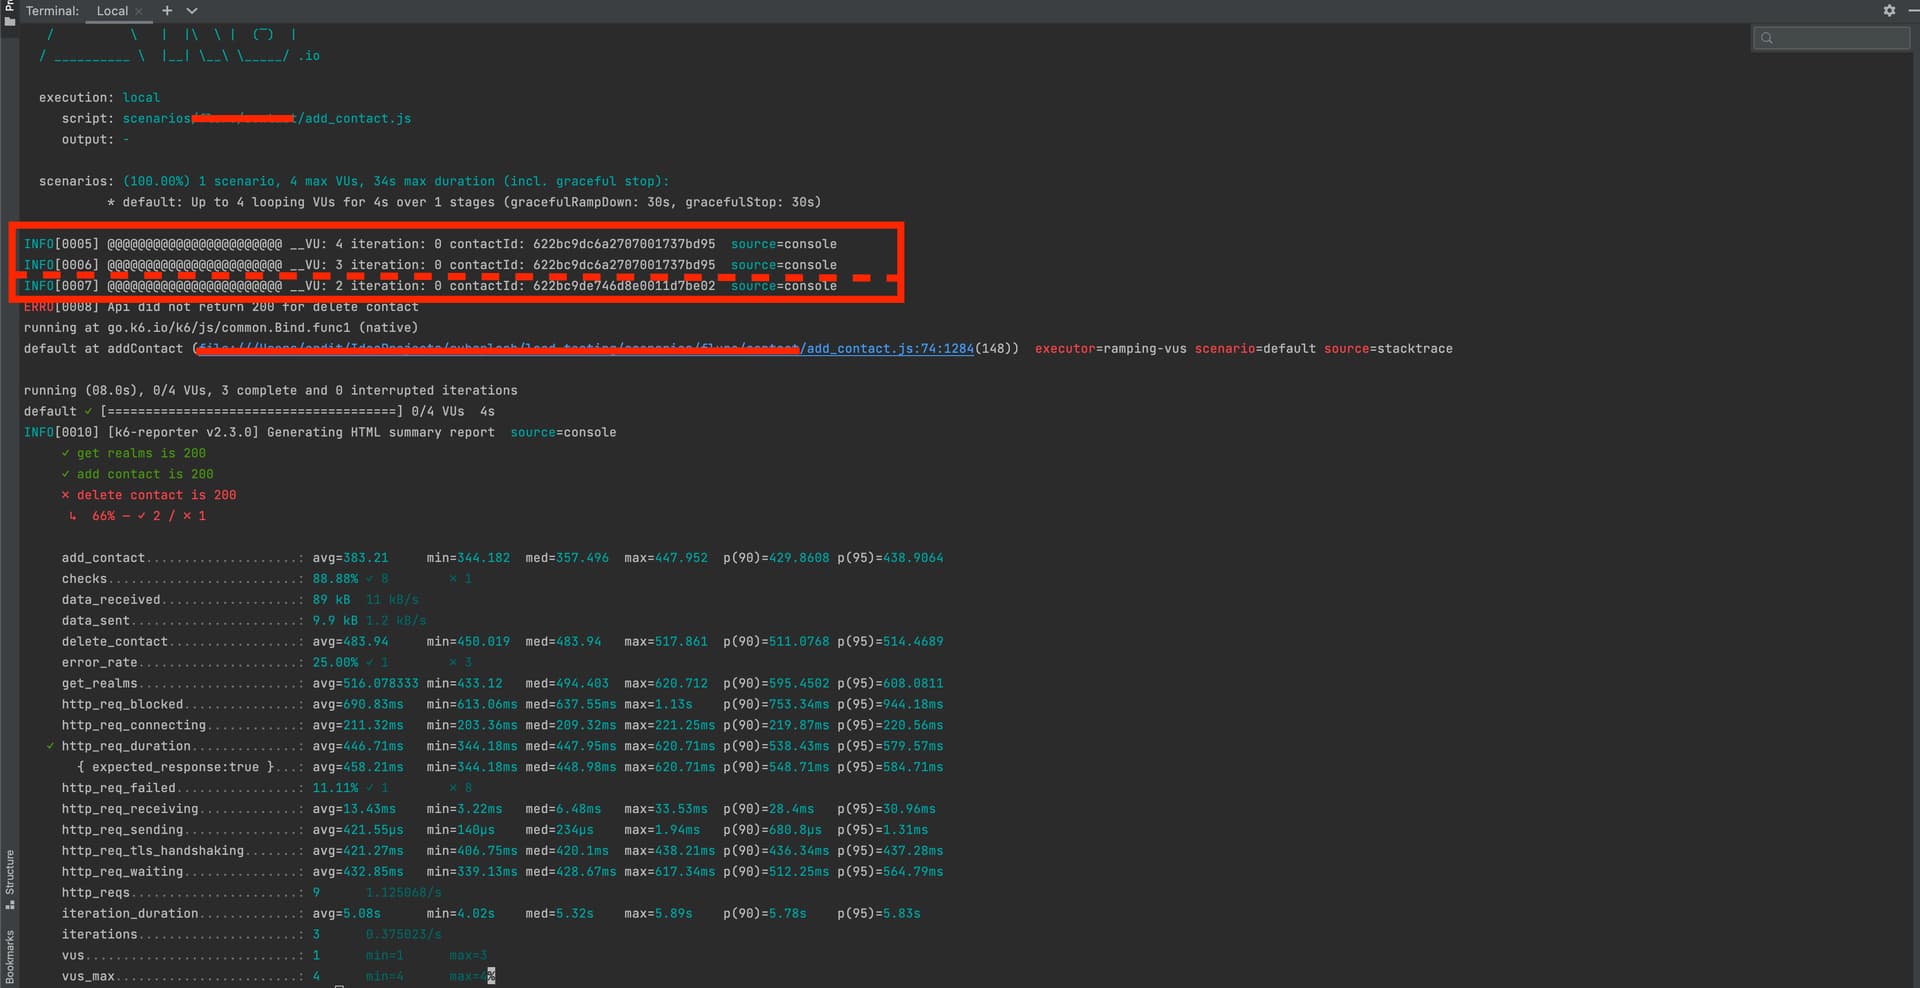Click the magnifier icon in the search box
Viewport: 1920px width, 988px height.
pyautogui.click(x=1767, y=38)
